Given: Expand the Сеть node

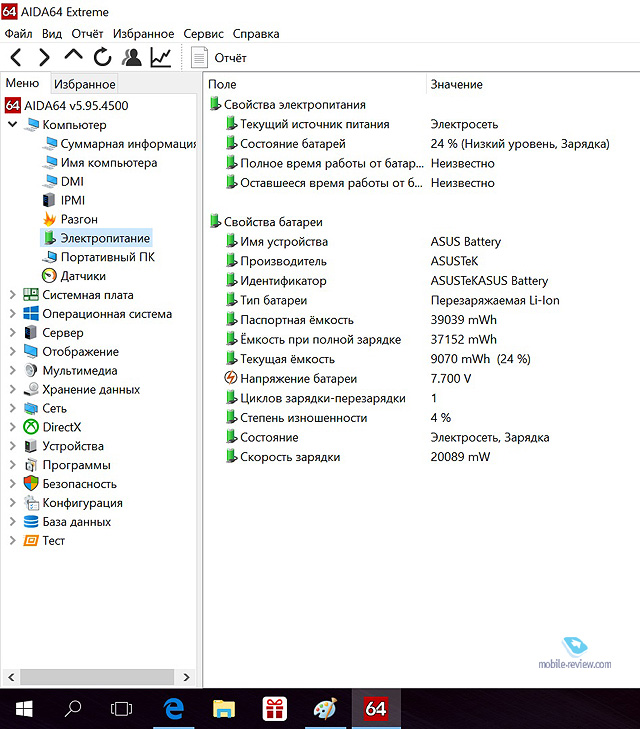Looking at the screenshot, I should 13,408.
